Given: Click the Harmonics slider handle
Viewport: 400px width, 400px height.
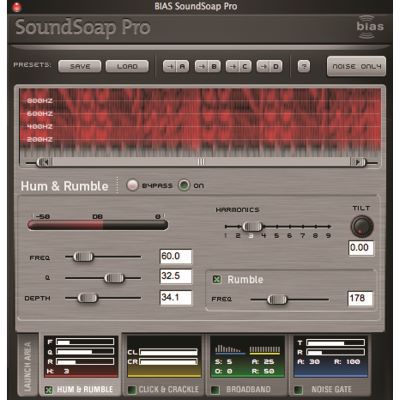Looking at the screenshot, I should (x=252, y=227).
